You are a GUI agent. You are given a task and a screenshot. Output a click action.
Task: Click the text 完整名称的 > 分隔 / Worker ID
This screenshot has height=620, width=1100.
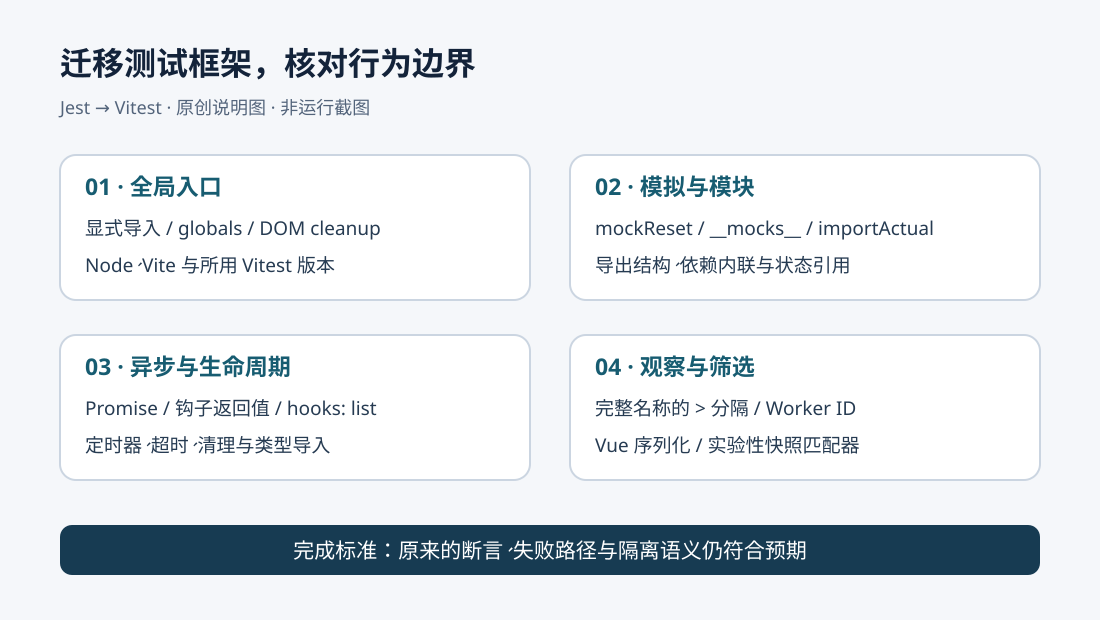click(725, 408)
